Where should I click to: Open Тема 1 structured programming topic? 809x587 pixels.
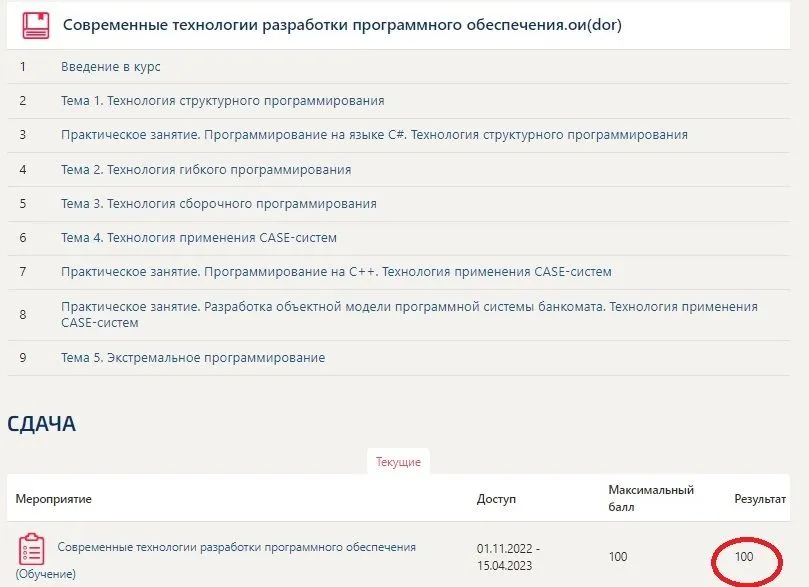(x=222, y=101)
